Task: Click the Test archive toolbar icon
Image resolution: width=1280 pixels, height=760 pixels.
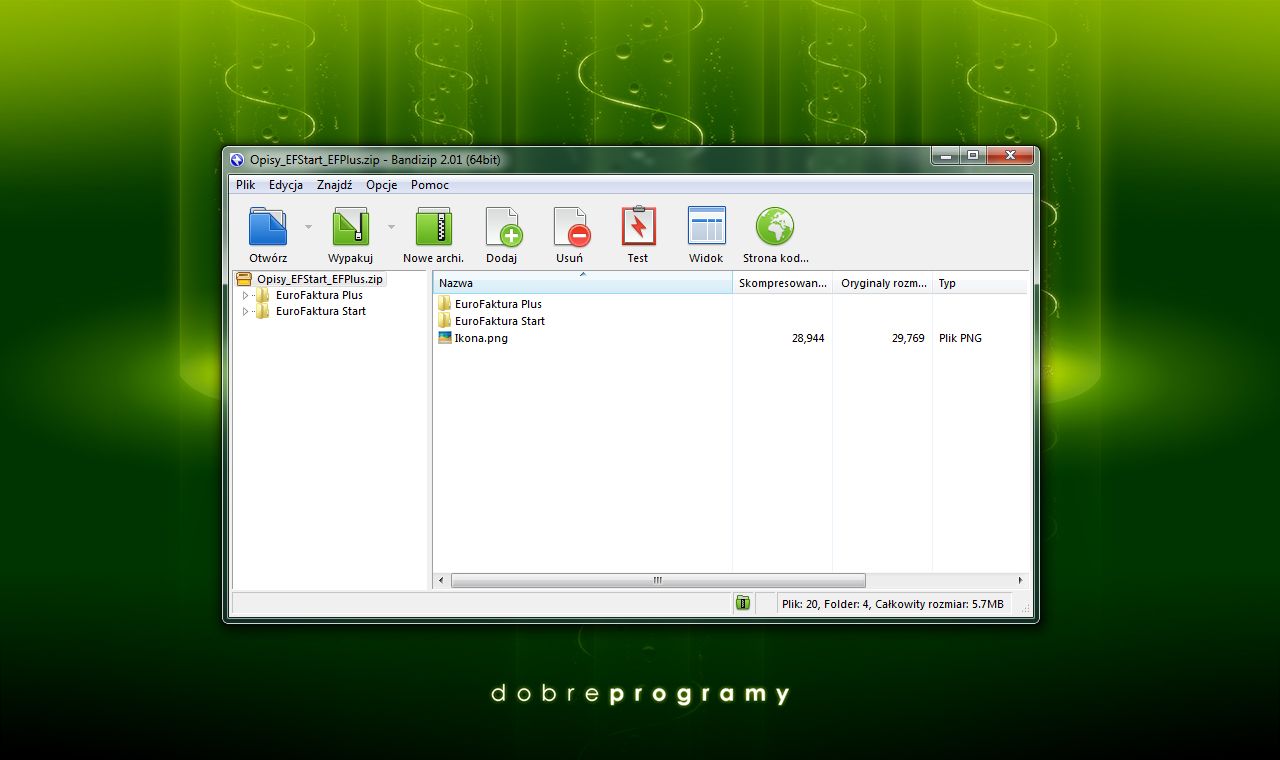Action: [x=638, y=226]
